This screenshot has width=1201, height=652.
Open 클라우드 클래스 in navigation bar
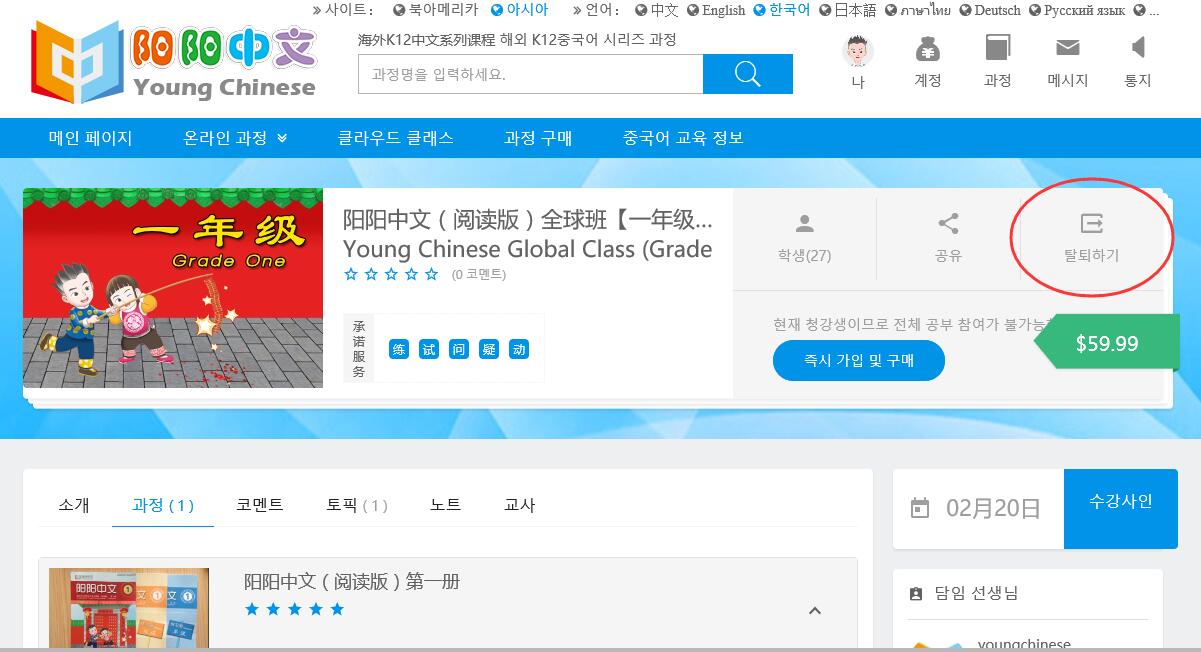pos(395,138)
